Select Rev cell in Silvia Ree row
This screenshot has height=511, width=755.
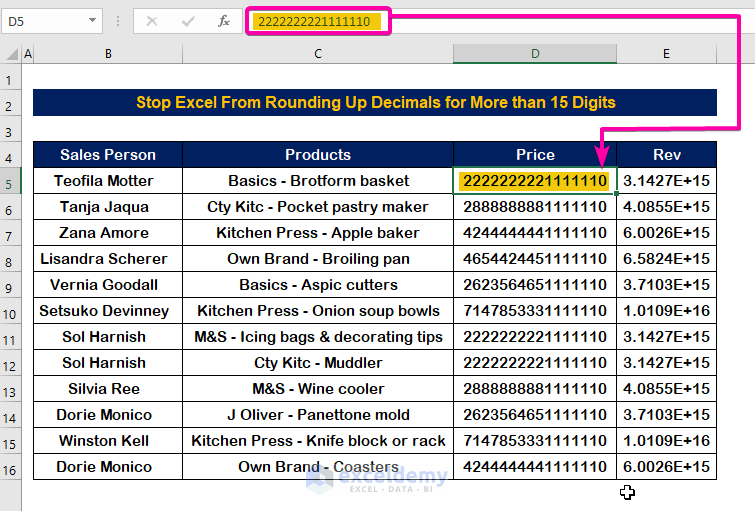(x=666, y=389)
